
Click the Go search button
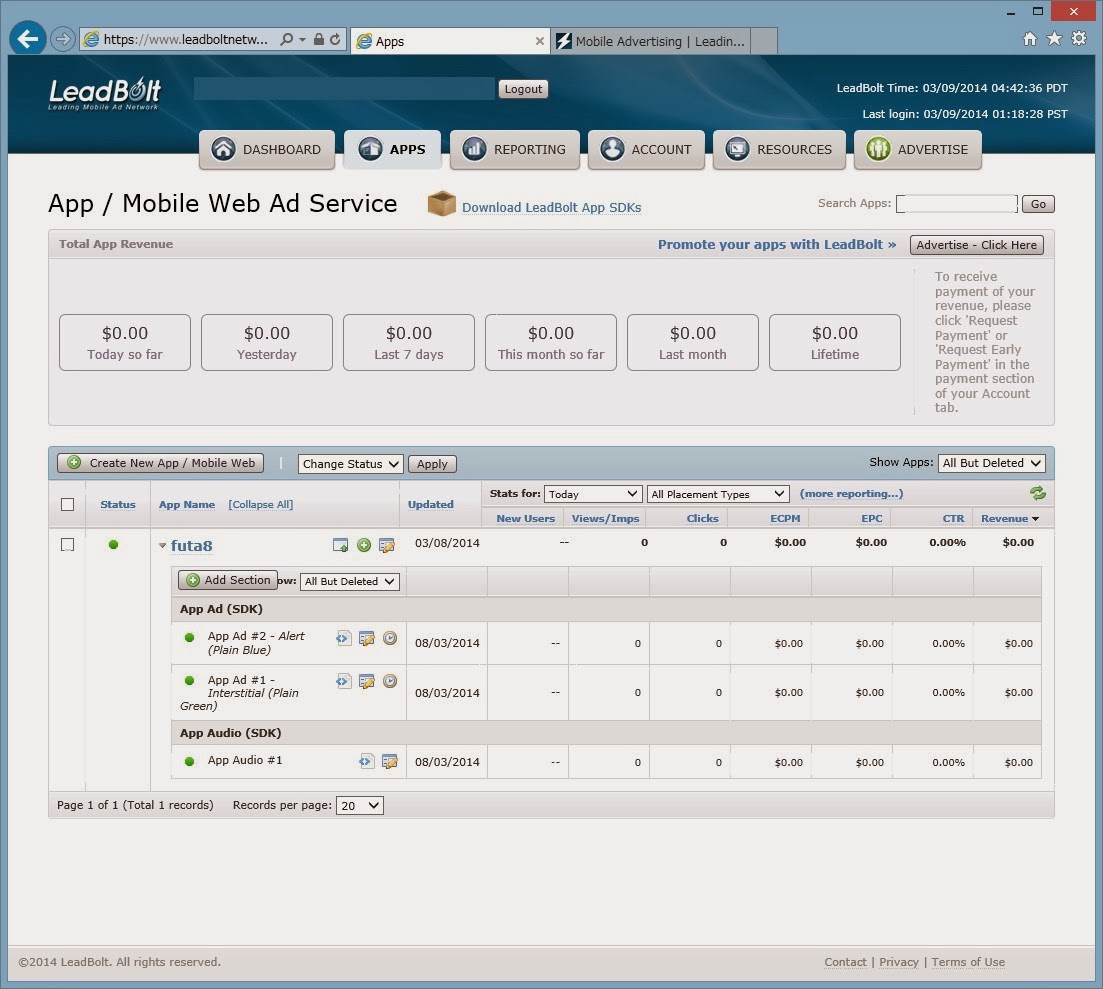click(1038, 204)
